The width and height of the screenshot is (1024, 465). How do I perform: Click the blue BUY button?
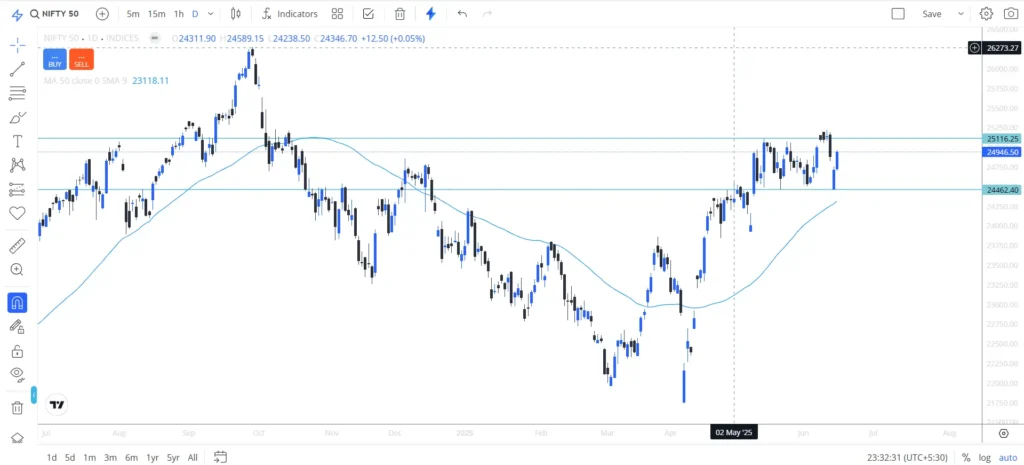click(x=55, y=59)
